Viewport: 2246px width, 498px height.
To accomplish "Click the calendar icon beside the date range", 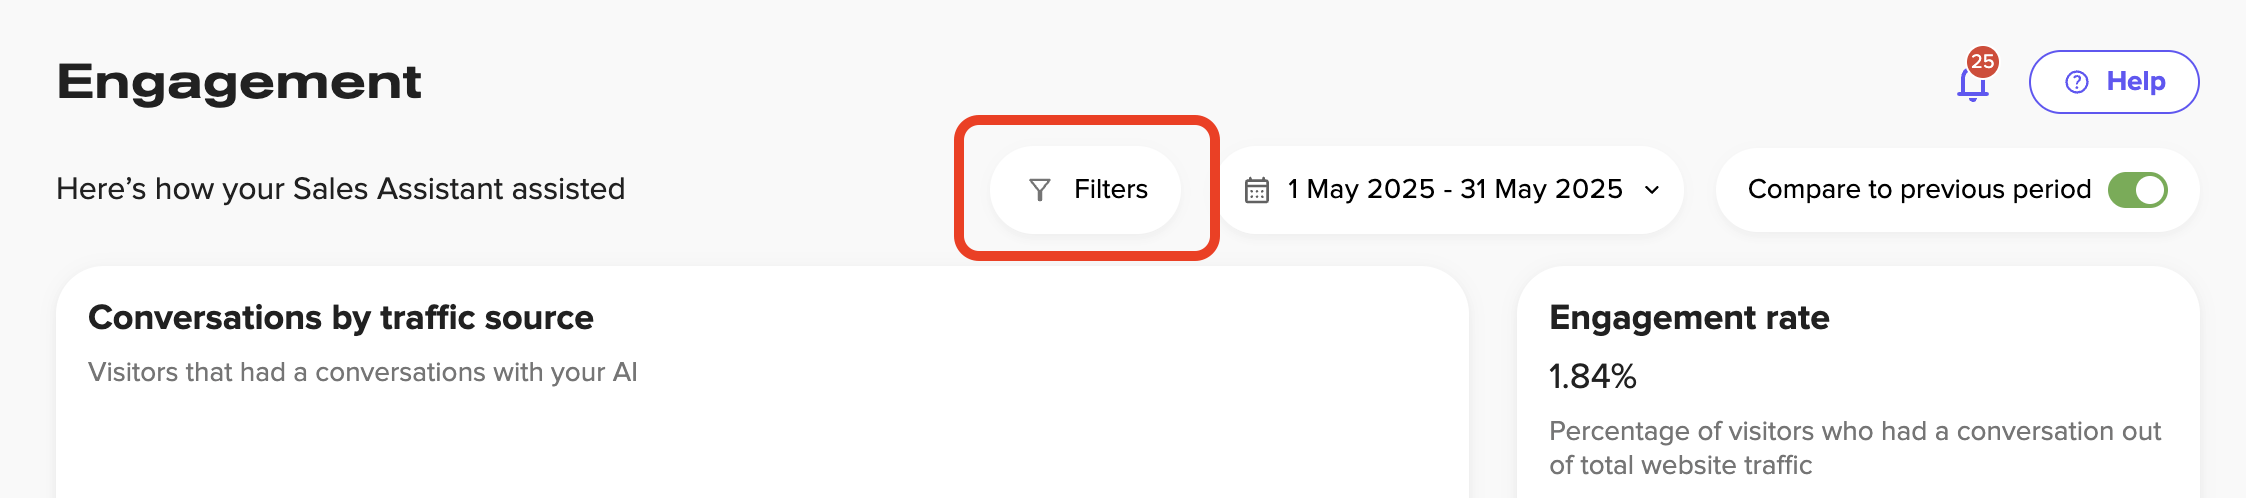I will (x=1257, y=190).
